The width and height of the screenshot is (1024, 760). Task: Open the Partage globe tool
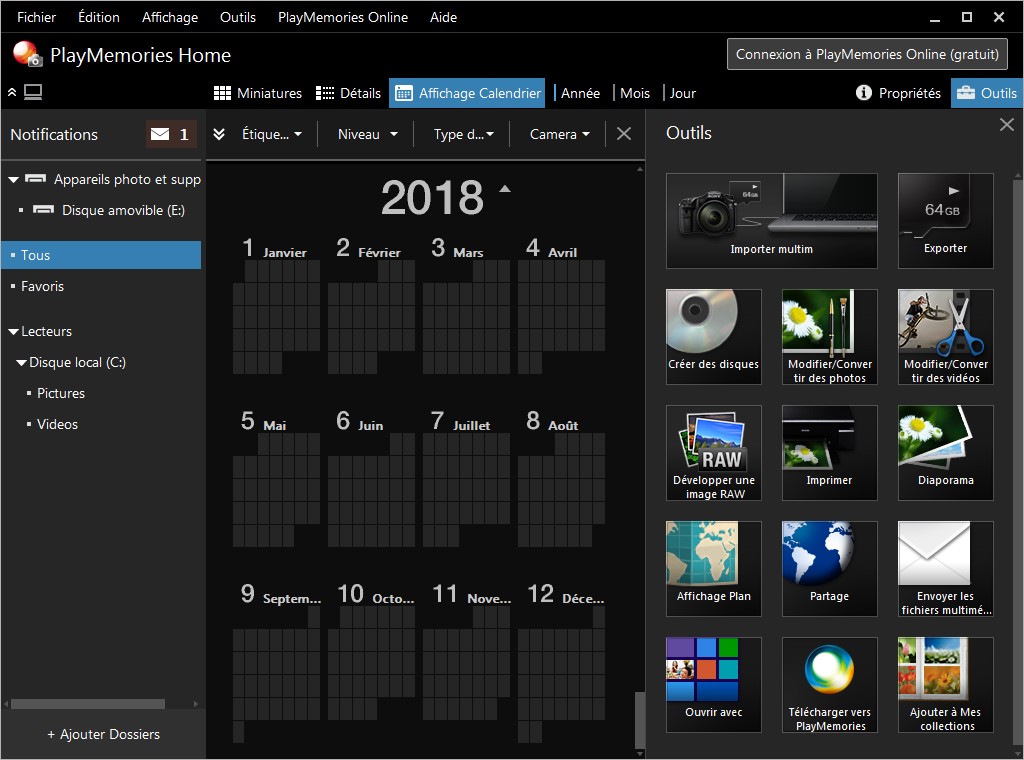[x=829, y=569]
